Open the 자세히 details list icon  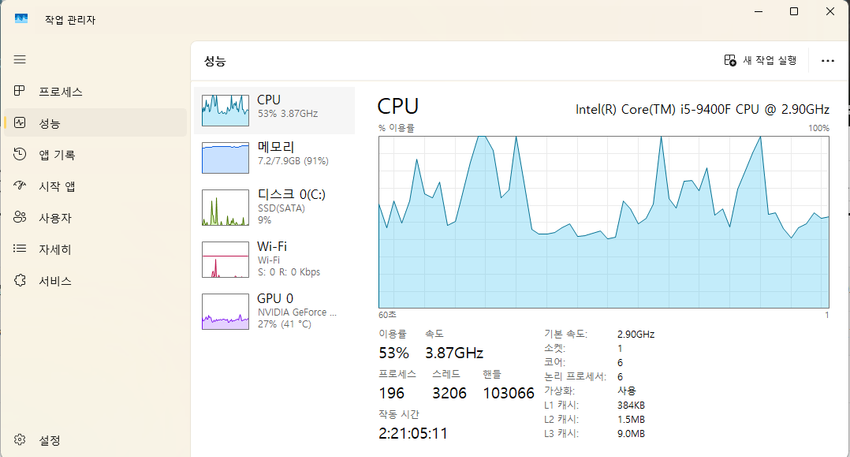coord(20,249)
